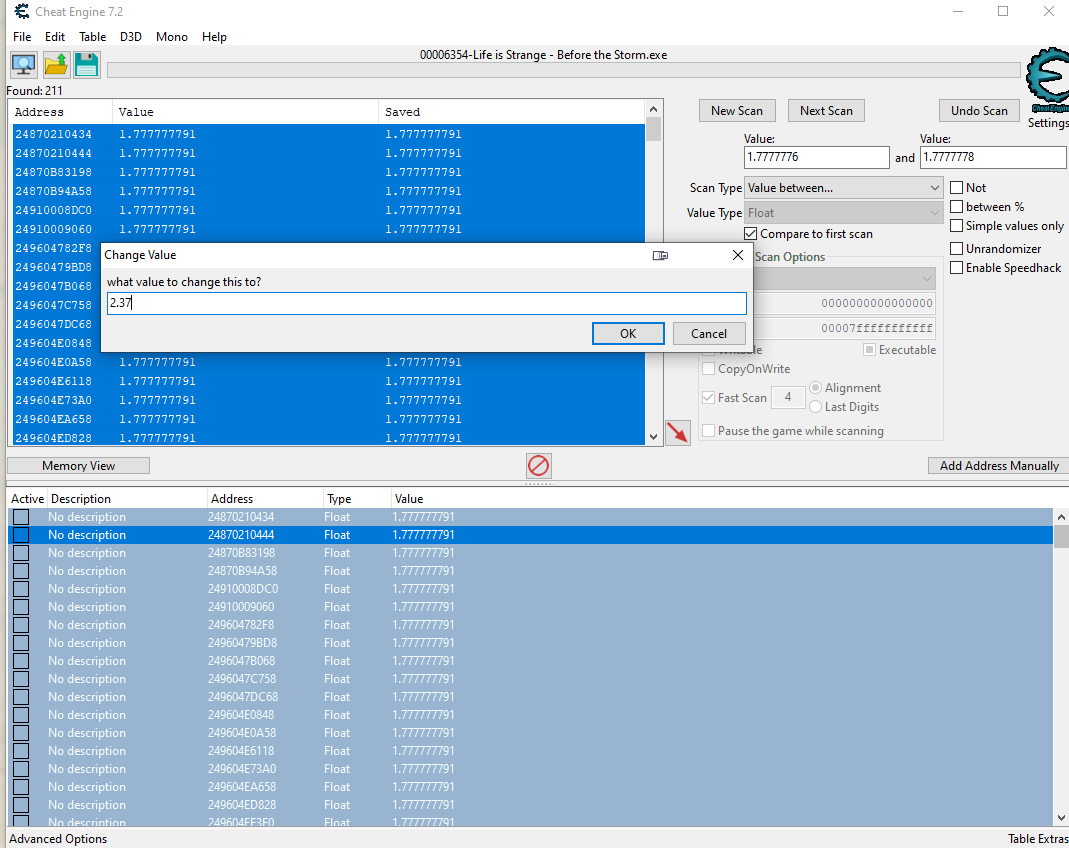Click the Saved column header
The width and height of the screenshot is (1069, 848).
(x=511, y=112)
